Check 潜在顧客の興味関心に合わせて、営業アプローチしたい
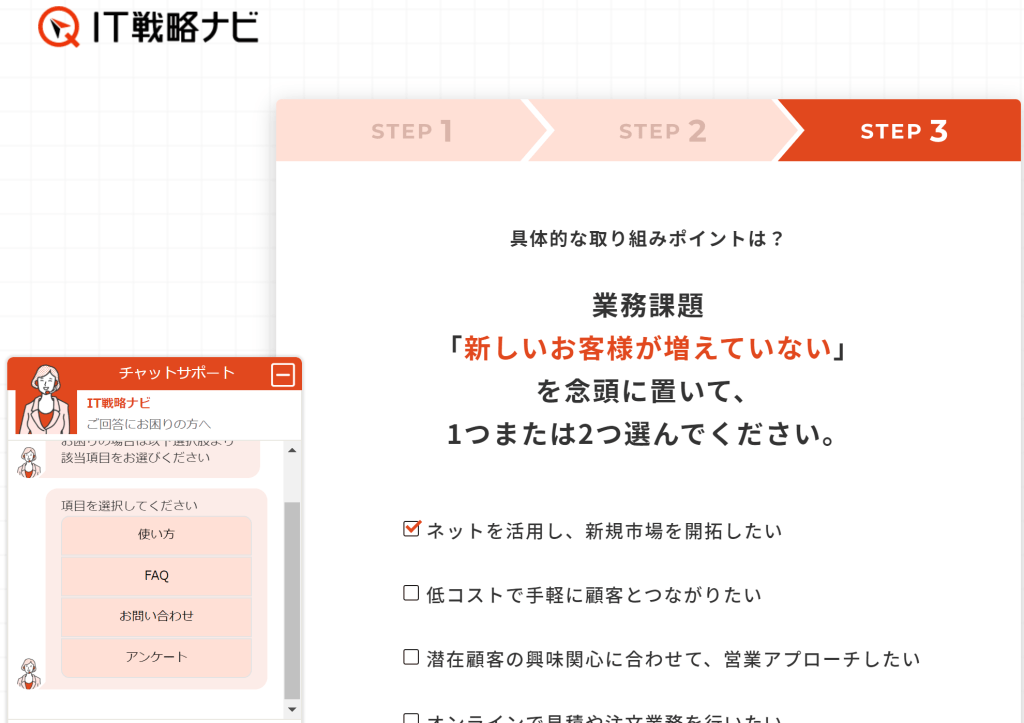Screen dimensions: 1024x723 tap(411, 657)
